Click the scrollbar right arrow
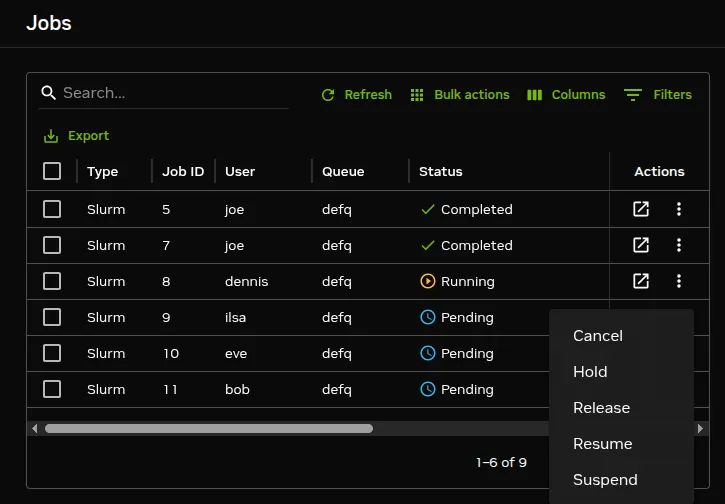725x504 pixels. pyautogui.click(x=700, y=429)
